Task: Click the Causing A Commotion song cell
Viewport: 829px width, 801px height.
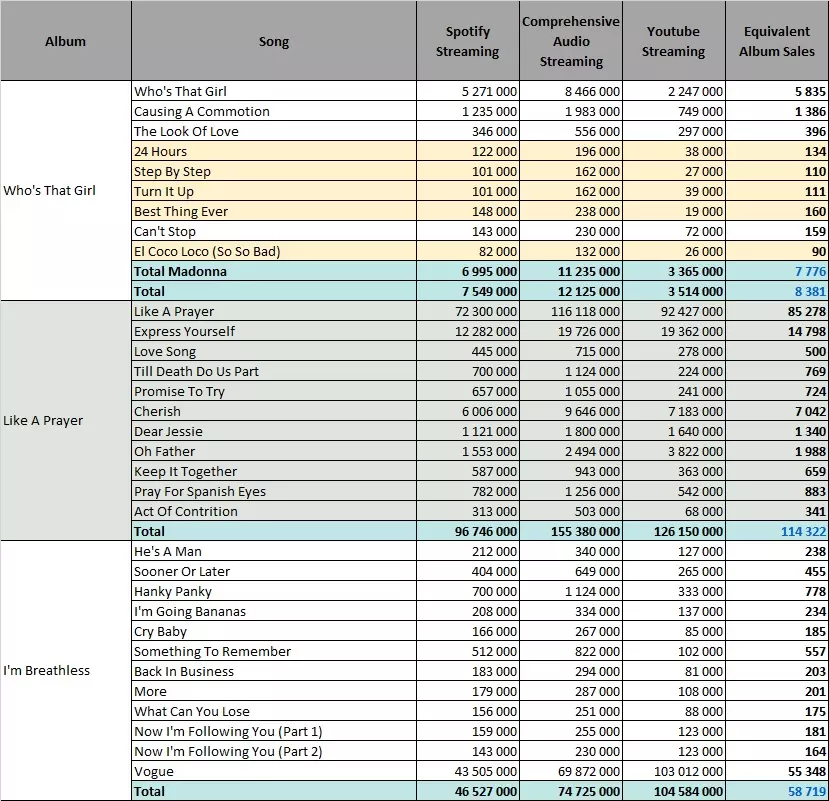Action: (274, 111)
